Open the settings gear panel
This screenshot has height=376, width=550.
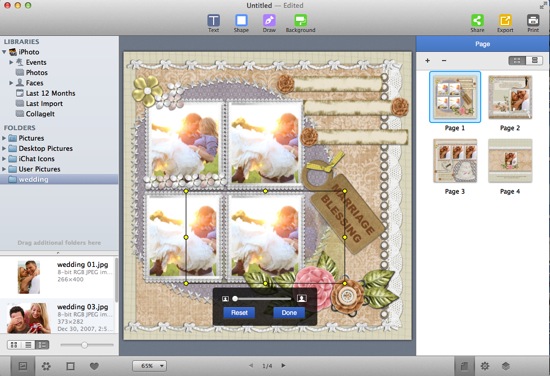485,366
